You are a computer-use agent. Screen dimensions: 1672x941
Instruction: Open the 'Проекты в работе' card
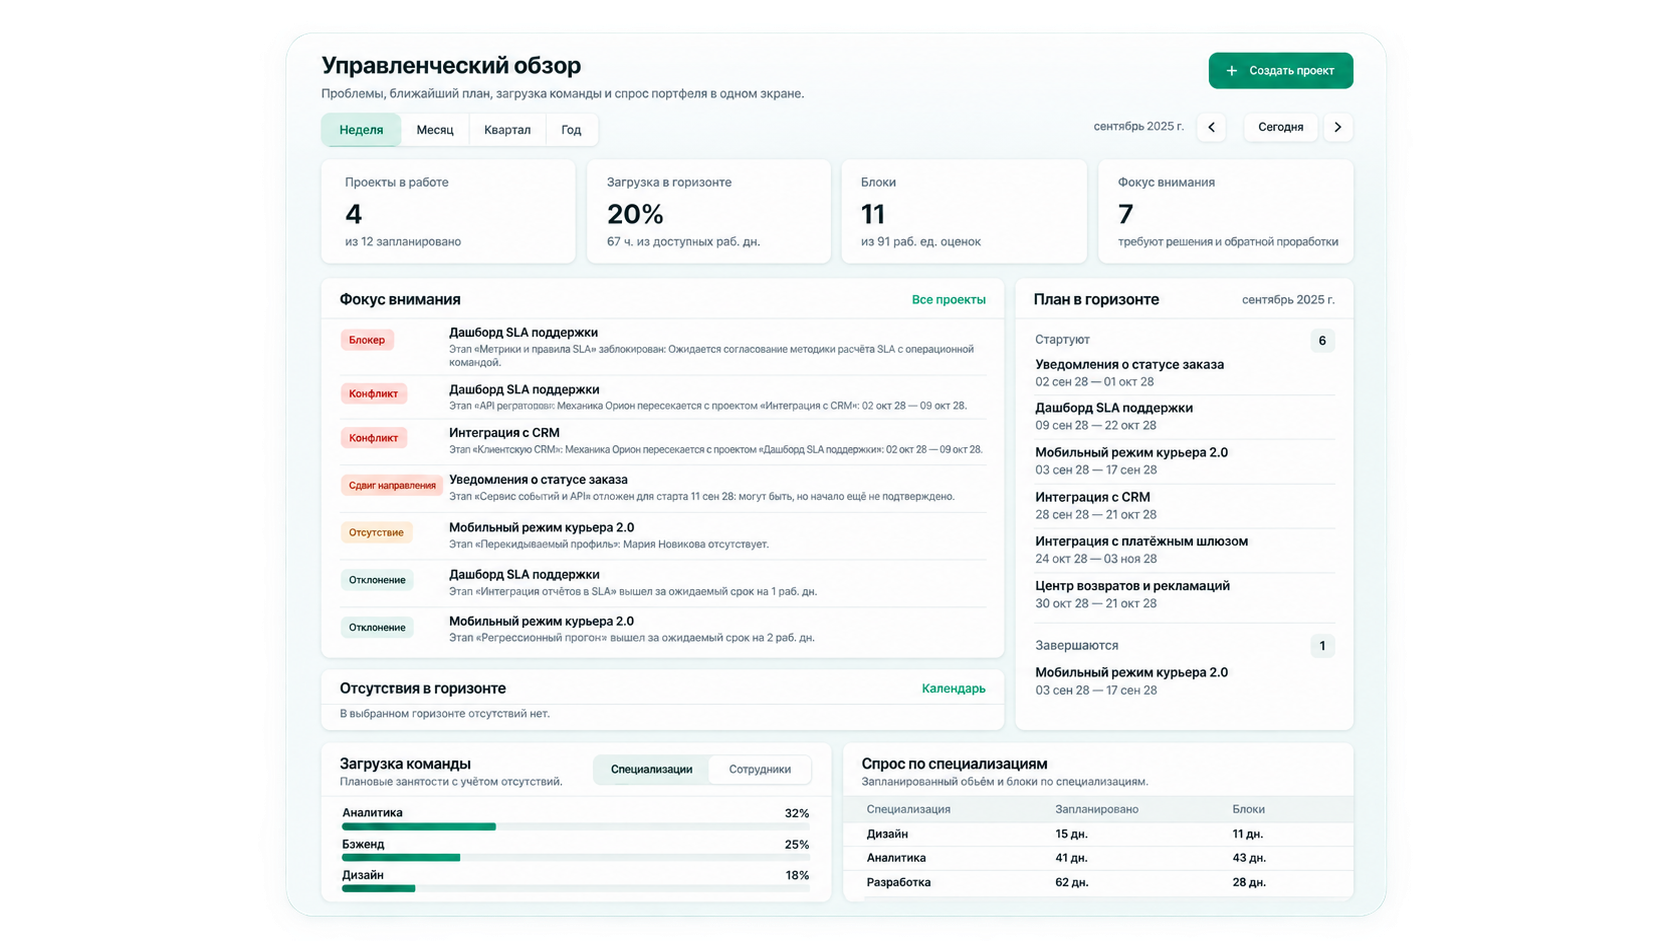(x=448, y=211)
